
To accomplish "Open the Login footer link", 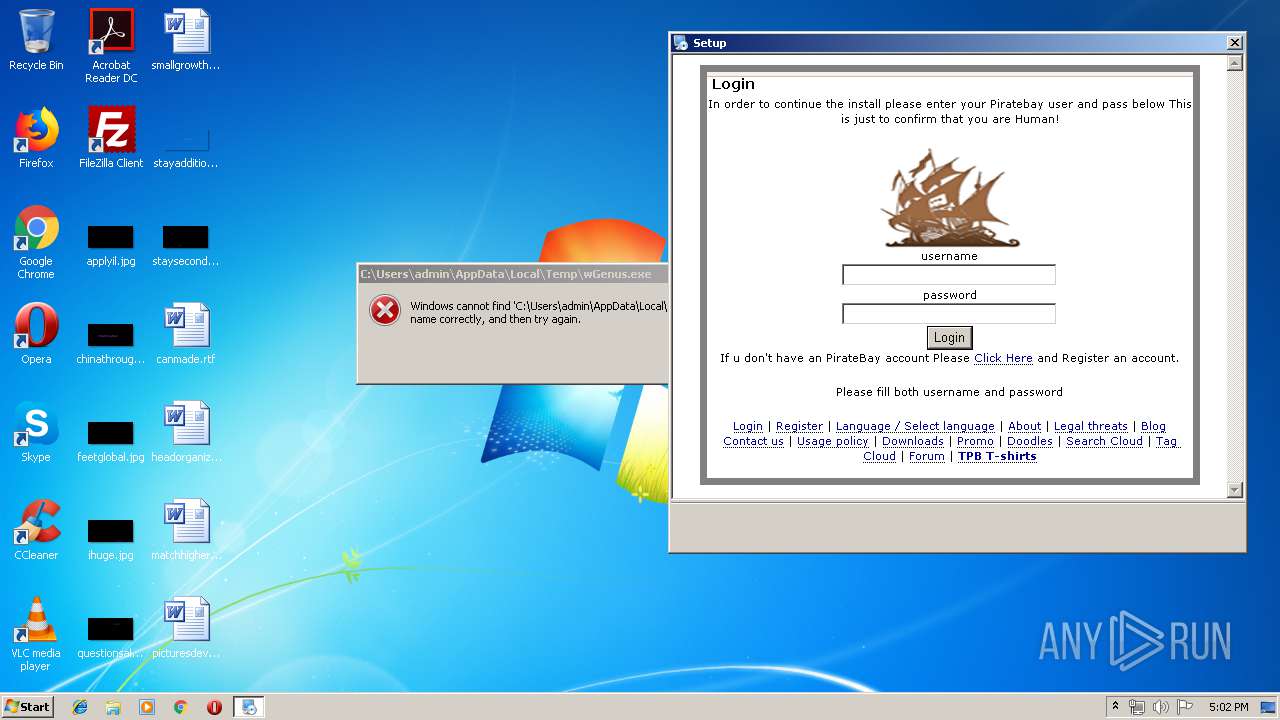I will 748,426.
